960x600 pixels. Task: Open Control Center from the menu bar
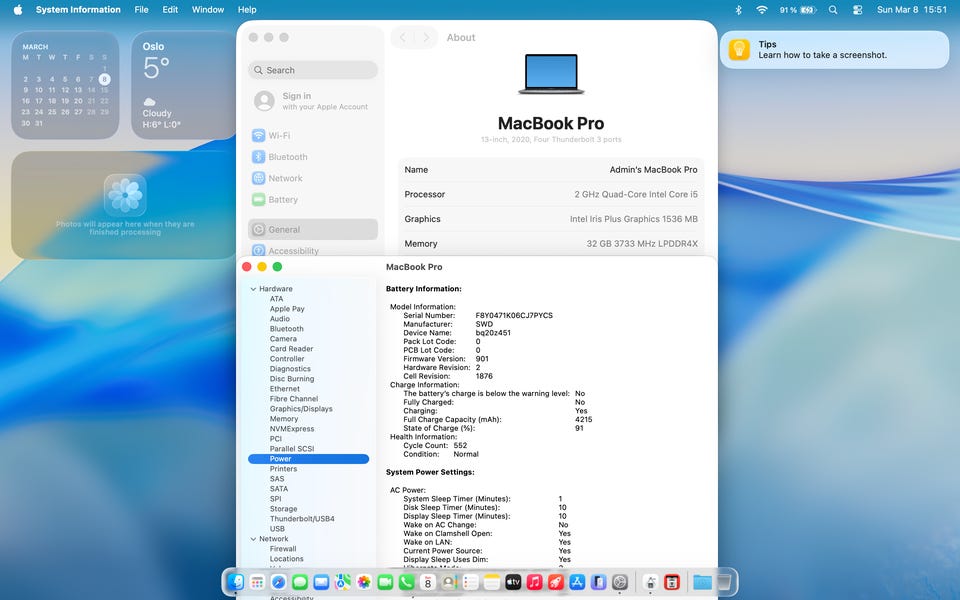(857, 10)
